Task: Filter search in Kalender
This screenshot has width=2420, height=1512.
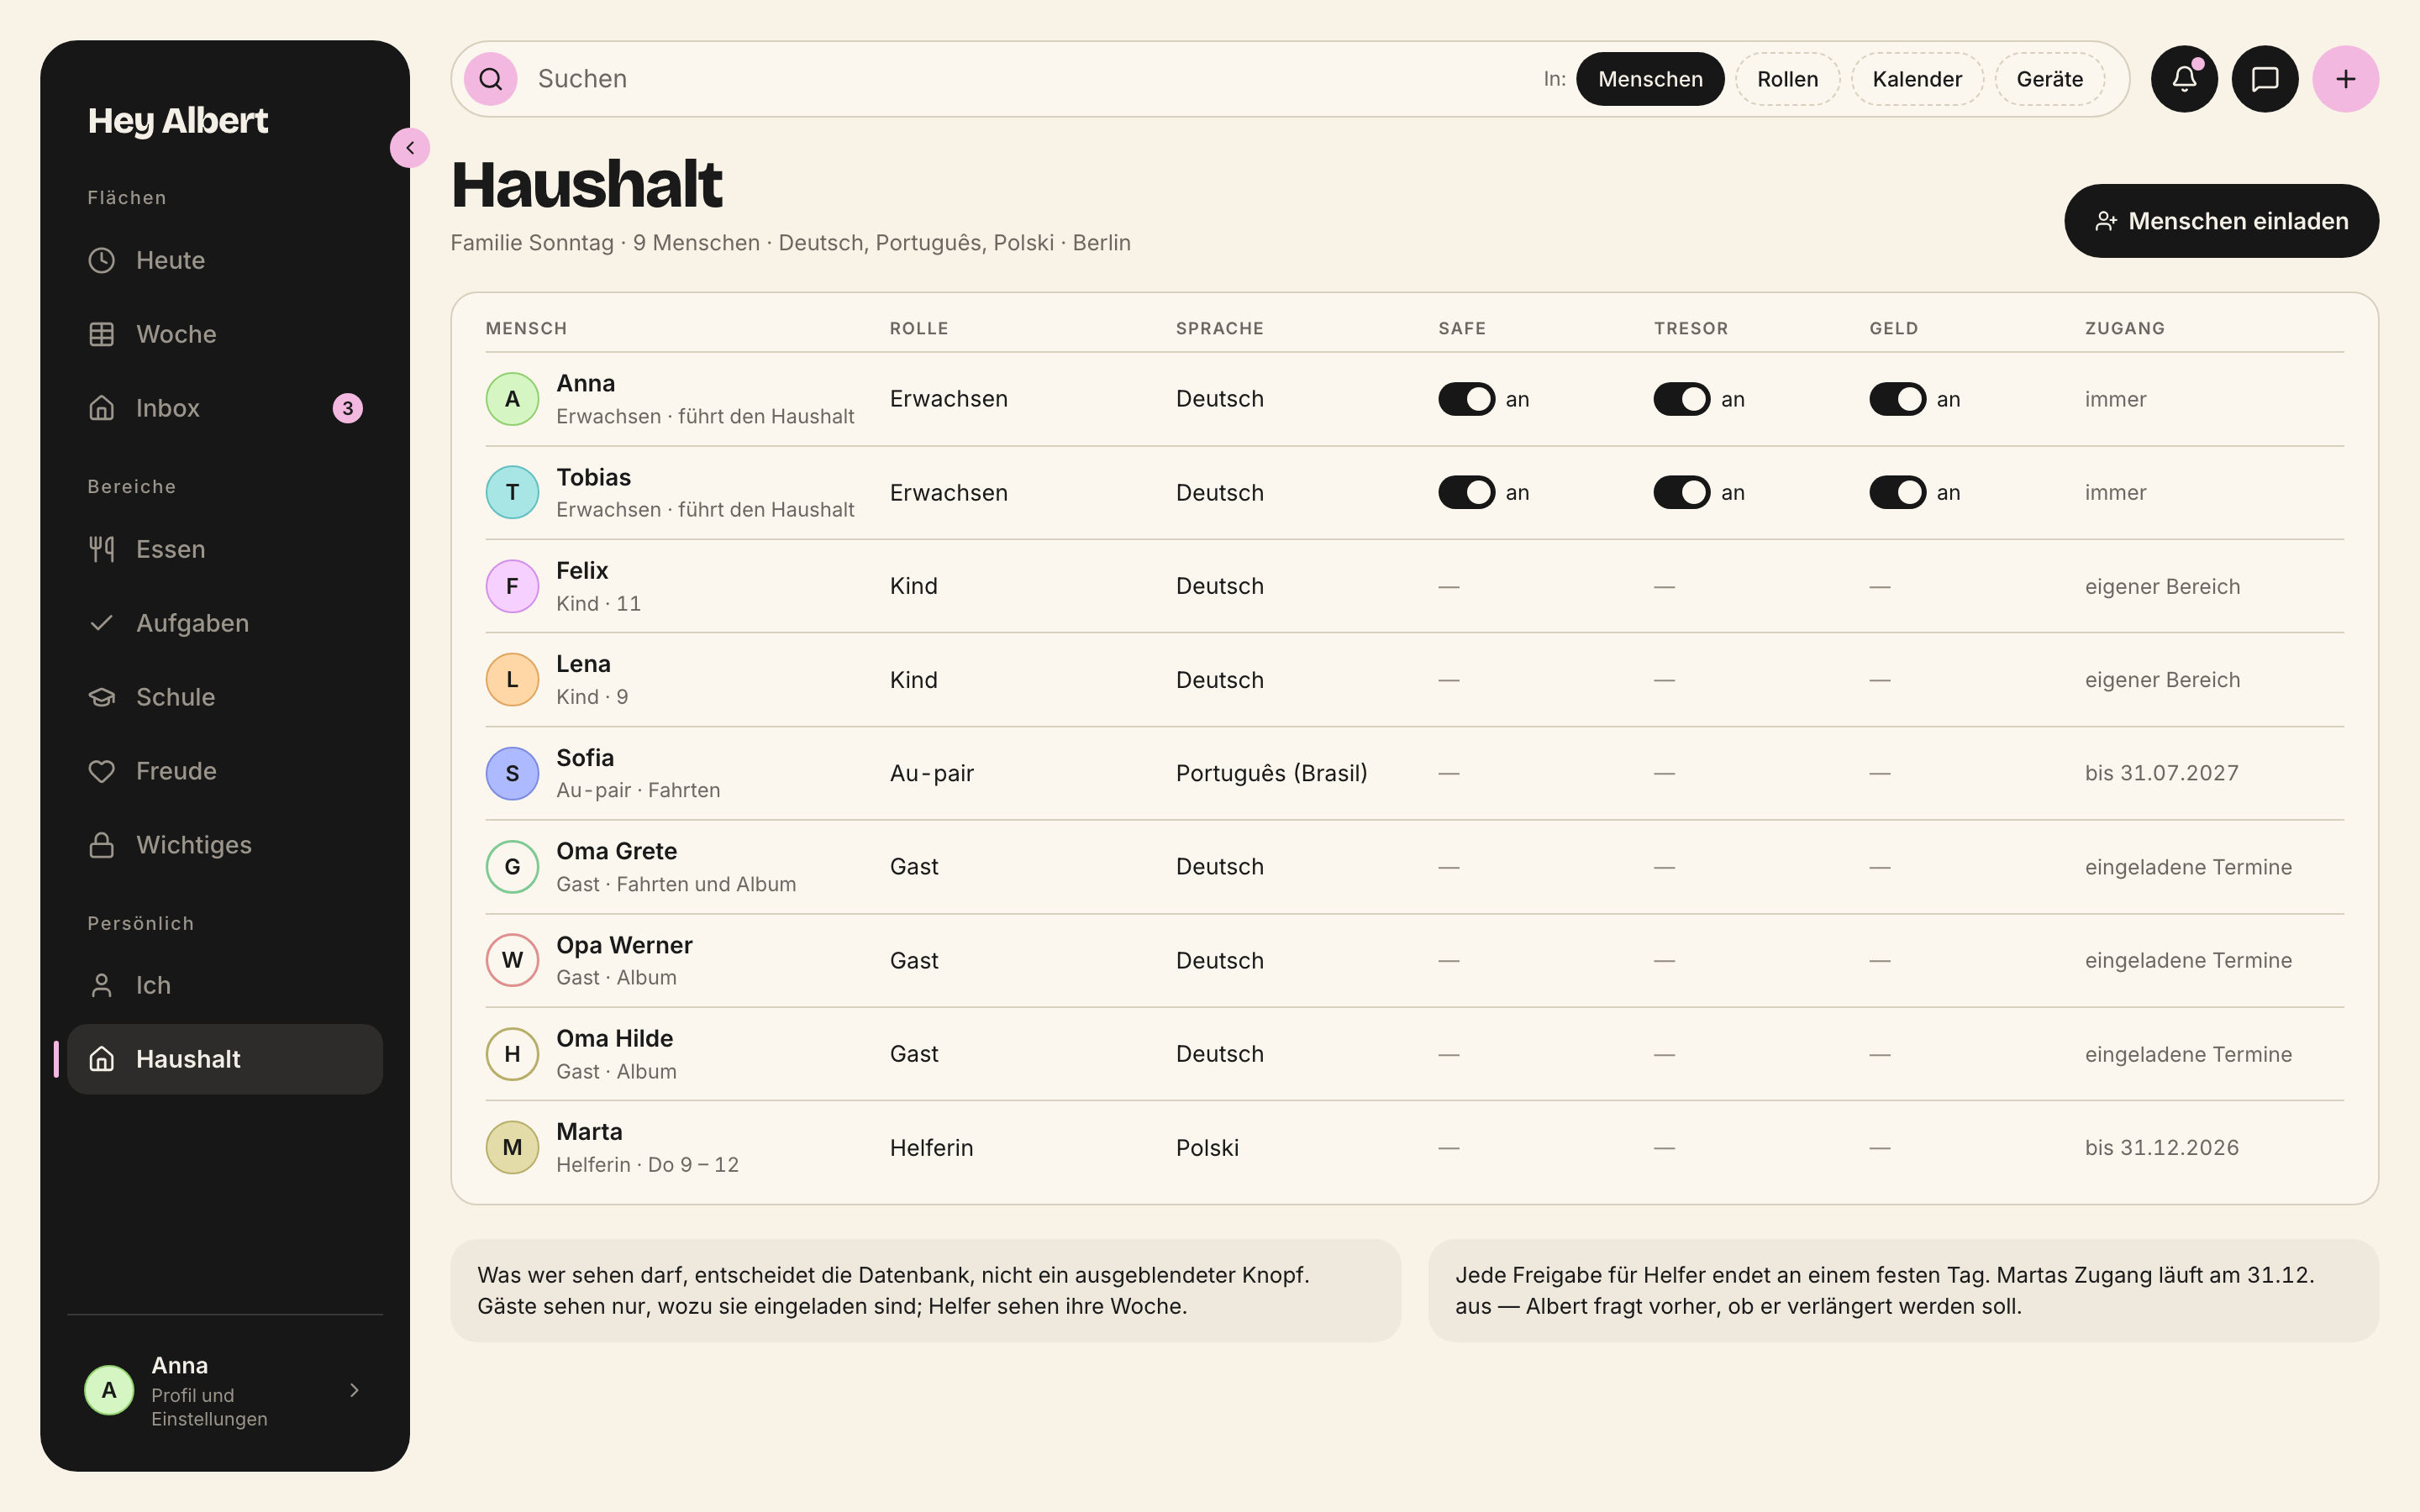Action: tap(1917, 79)
